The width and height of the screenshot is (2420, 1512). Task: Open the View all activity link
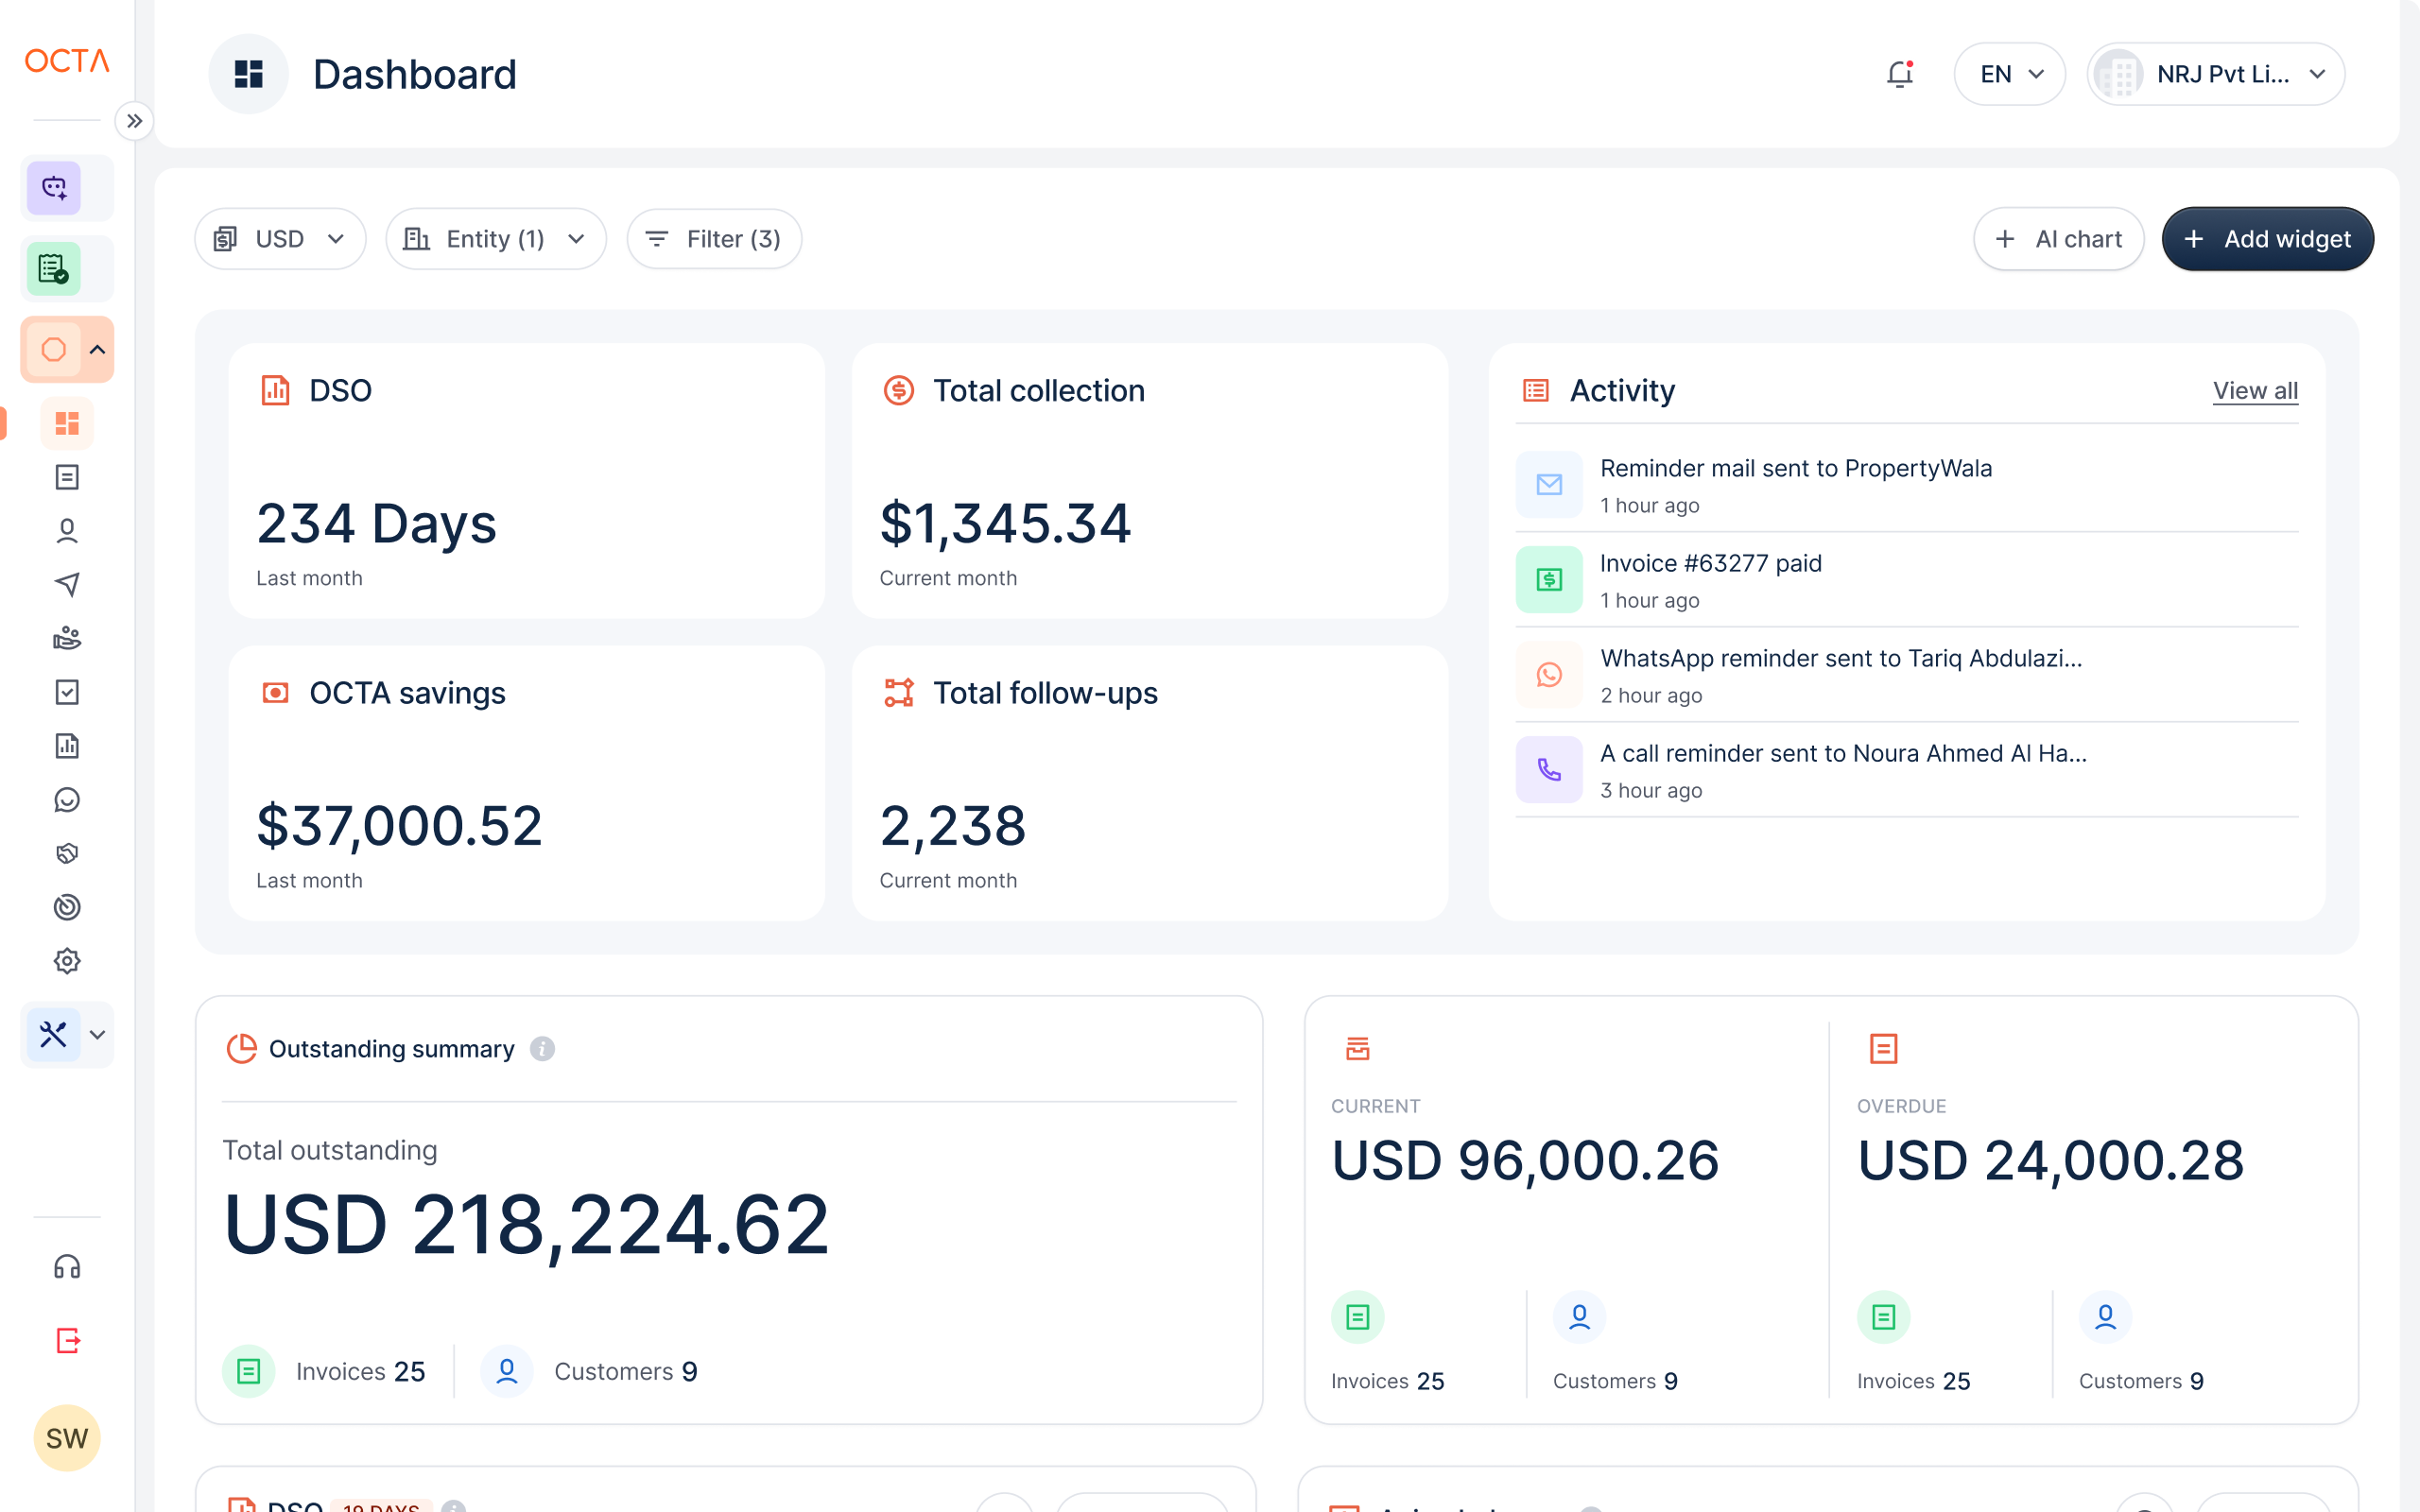2255,391
